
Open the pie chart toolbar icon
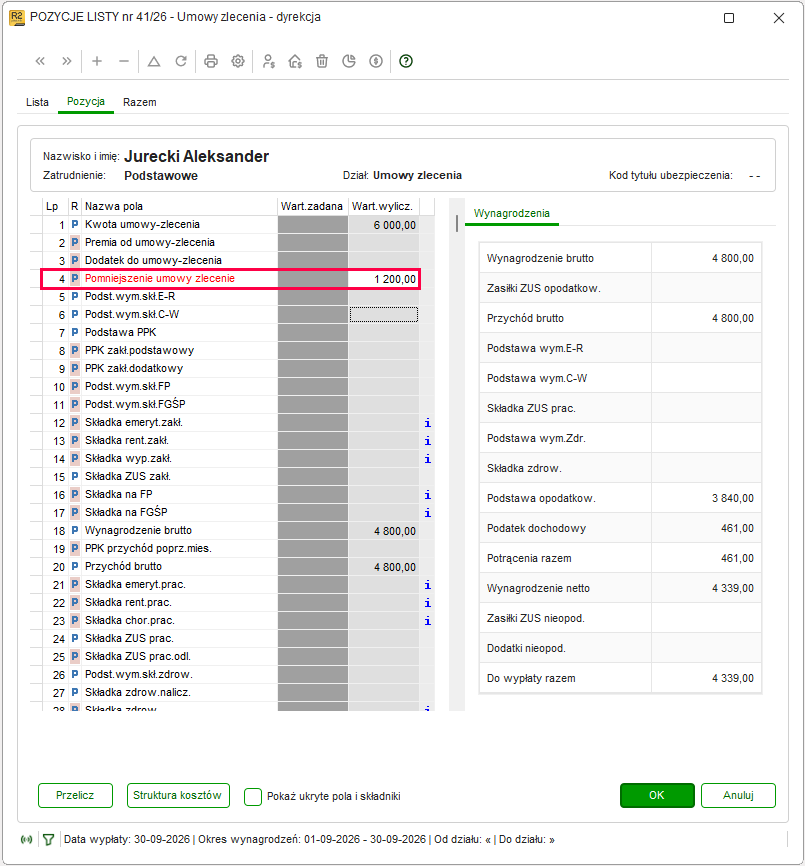(349, 61)
